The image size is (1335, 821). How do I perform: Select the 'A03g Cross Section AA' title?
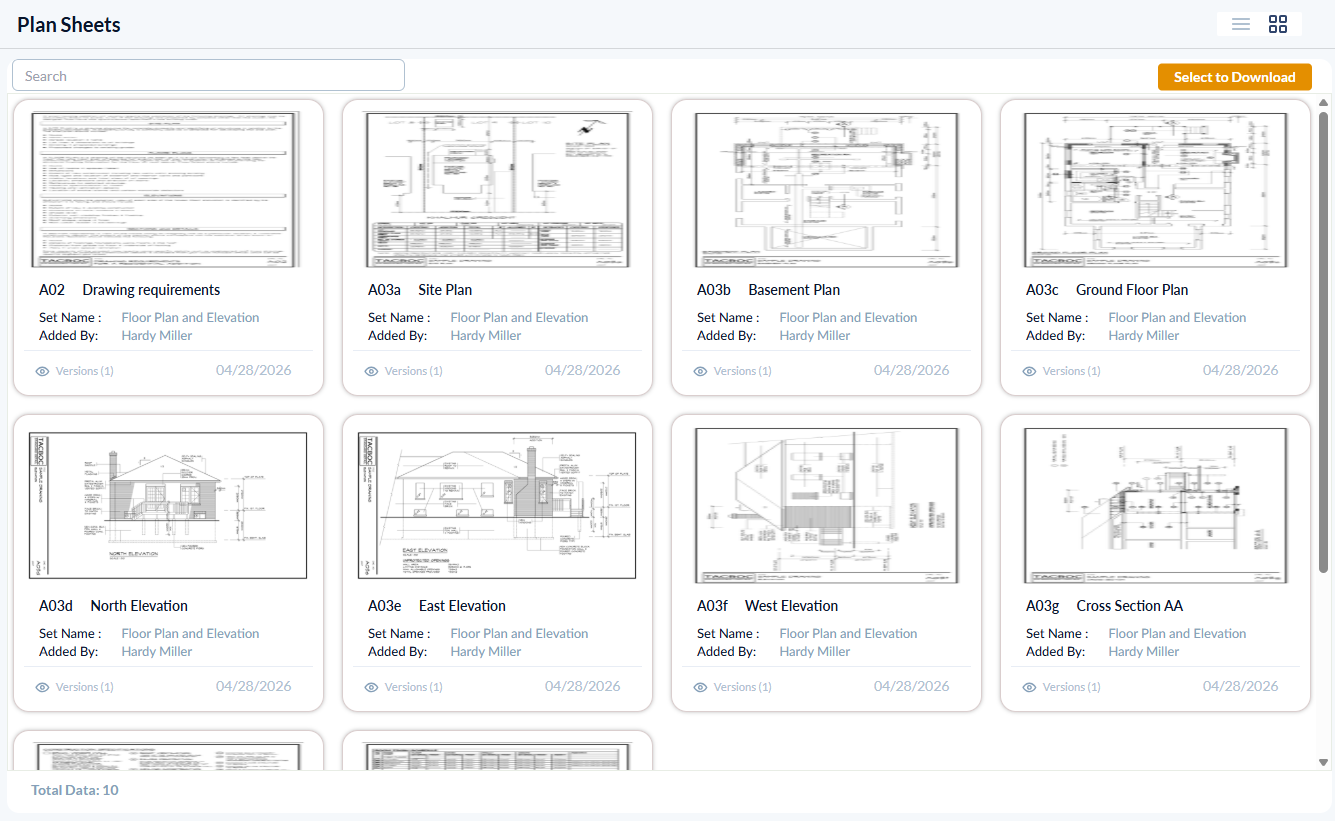pyautogui.click(x=1104, y=606)
